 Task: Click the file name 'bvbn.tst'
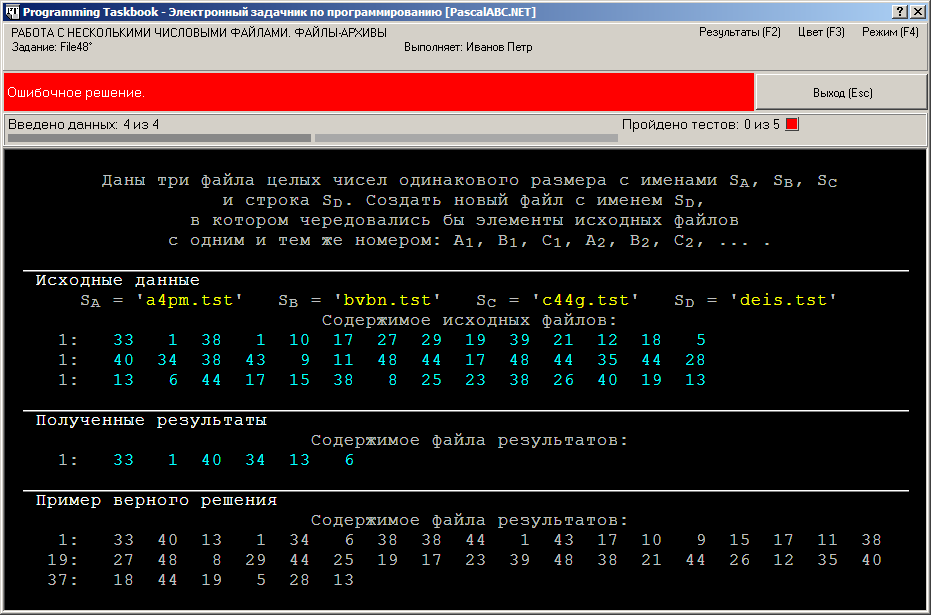[387, 300]
